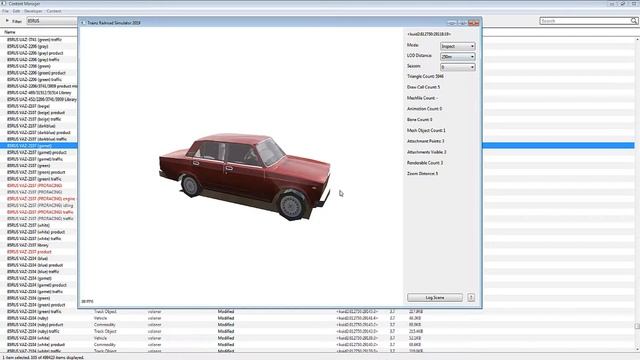Click the red car in 3D preview
This screenshot has height=360, width=640.
[x=245, y=176]
